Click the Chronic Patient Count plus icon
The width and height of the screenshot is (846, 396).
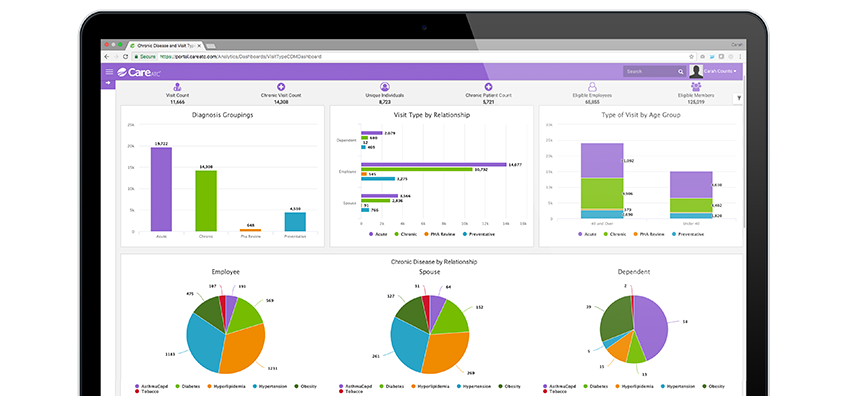[x=488, y=87]
